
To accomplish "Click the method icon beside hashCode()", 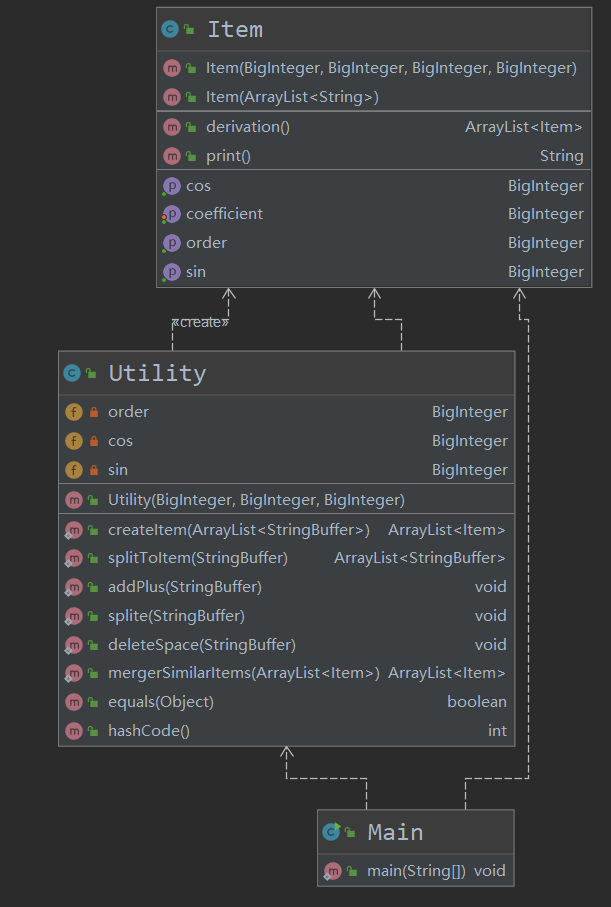I will [73, 731].
